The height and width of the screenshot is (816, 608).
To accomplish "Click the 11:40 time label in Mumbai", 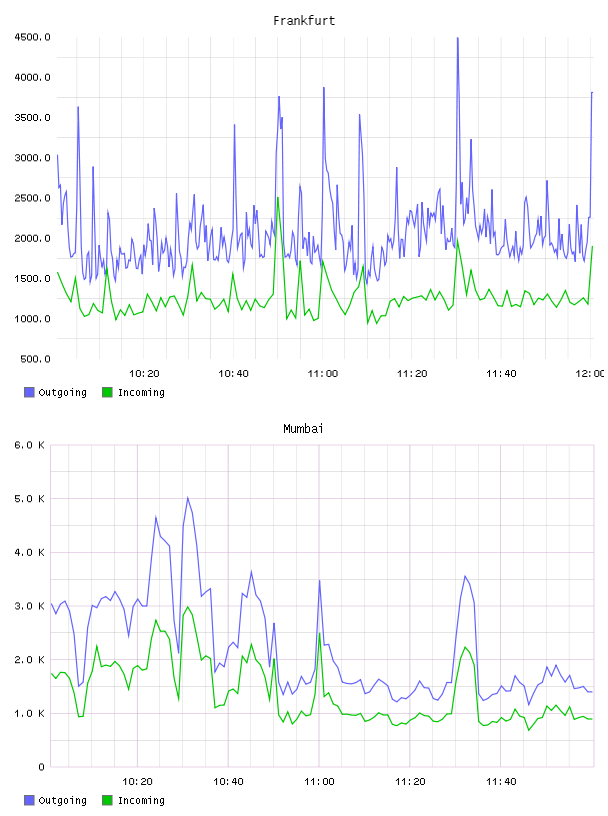I will pyautogui.click(x=501, y=782).
